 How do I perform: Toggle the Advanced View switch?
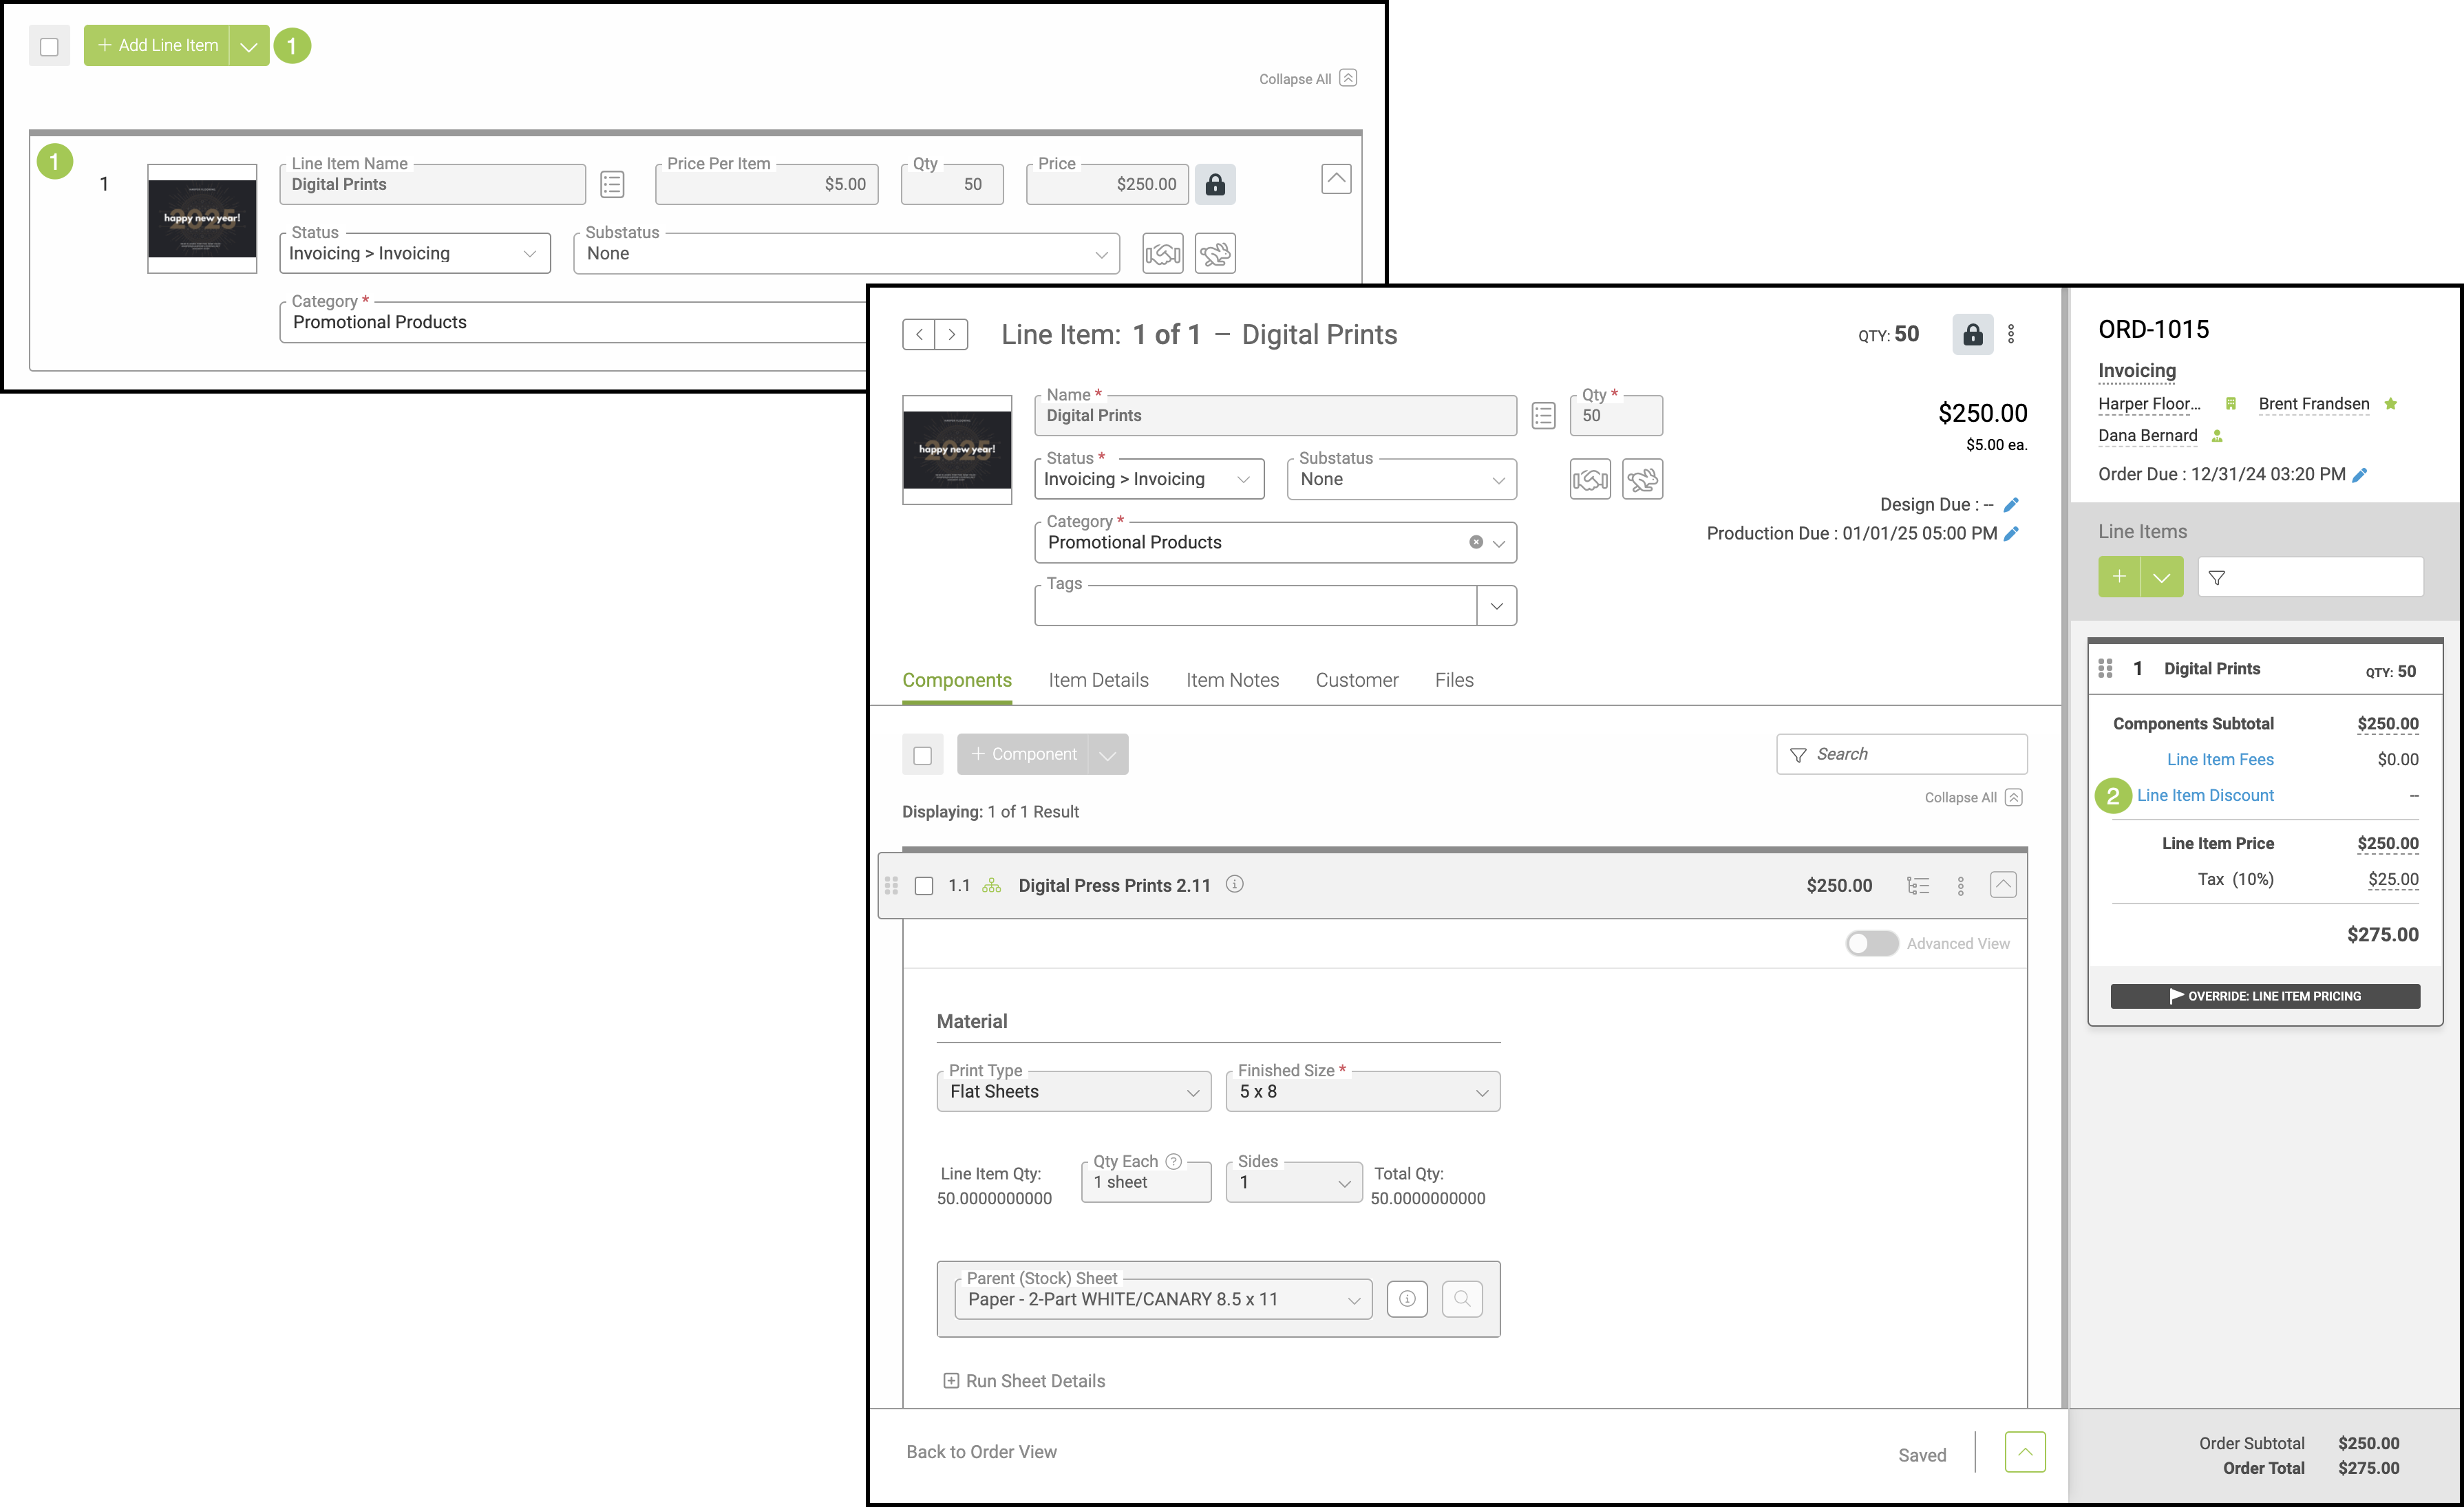pyautogui.click(x=1871, y=943)
